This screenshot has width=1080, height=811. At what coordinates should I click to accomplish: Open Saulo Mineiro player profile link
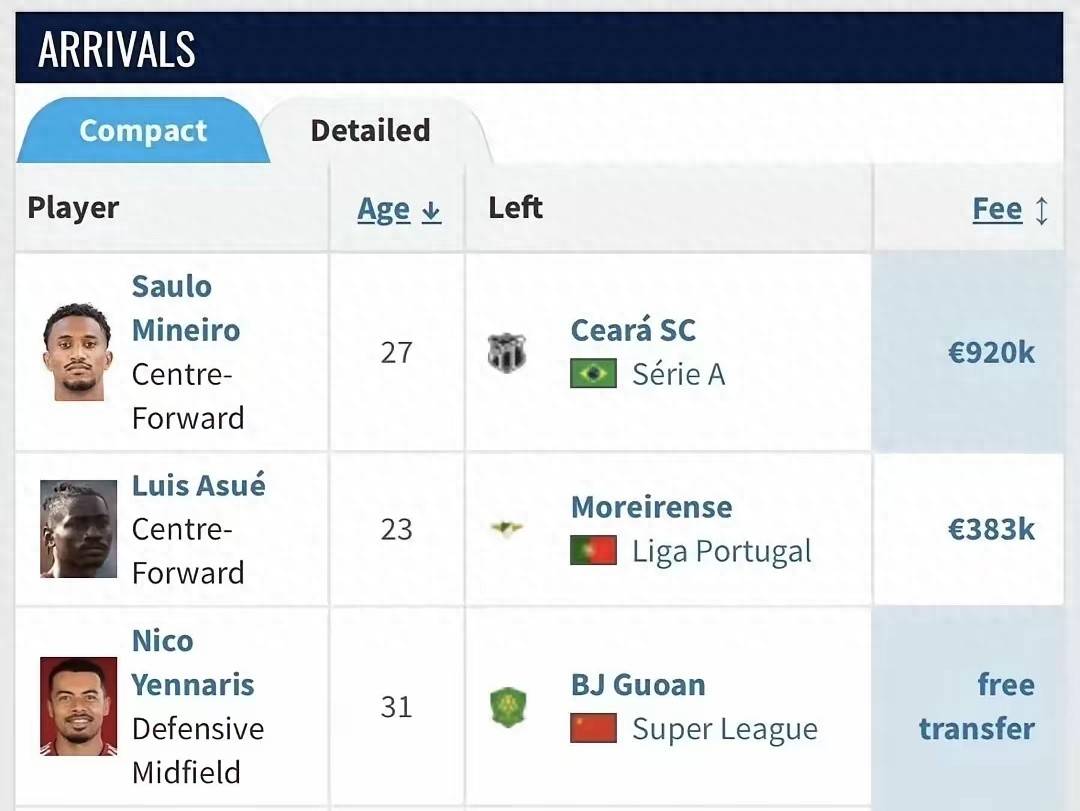185,308
